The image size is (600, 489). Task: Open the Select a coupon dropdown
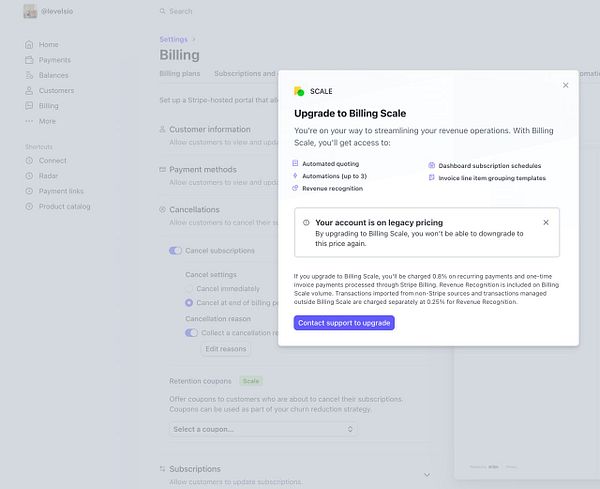click(263, 429)
